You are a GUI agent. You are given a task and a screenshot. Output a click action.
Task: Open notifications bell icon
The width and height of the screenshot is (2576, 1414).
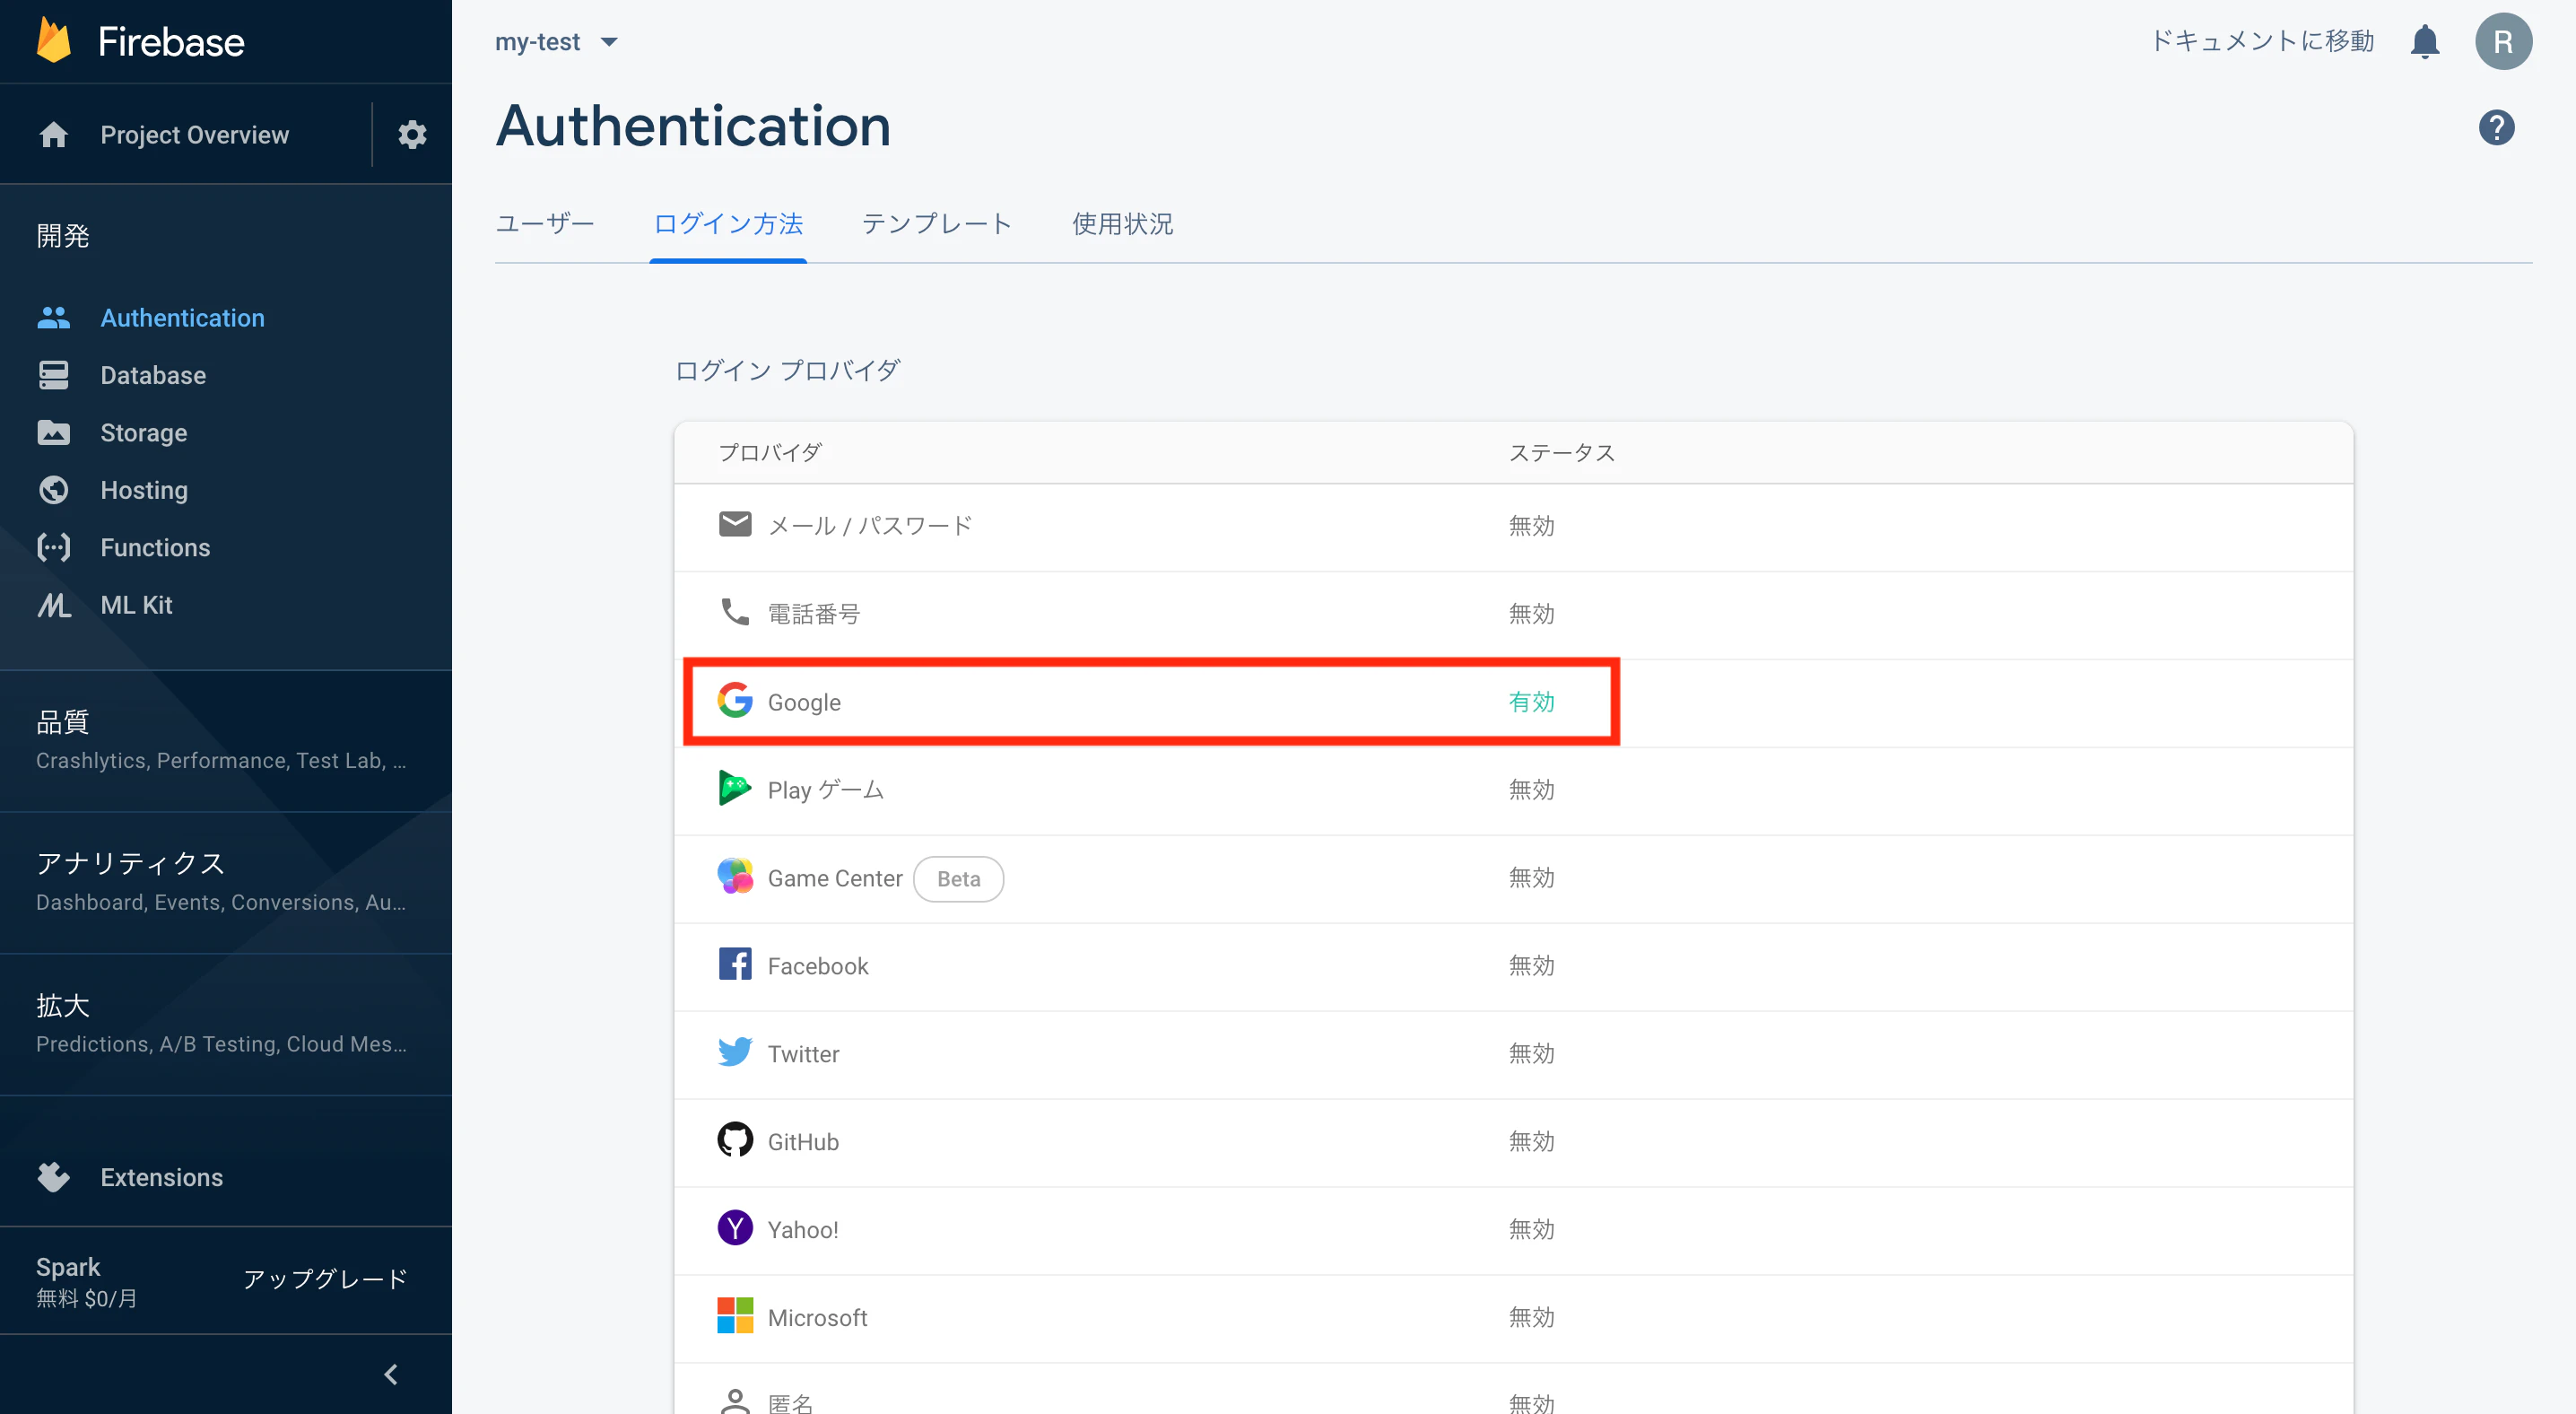coord(2425,42)
